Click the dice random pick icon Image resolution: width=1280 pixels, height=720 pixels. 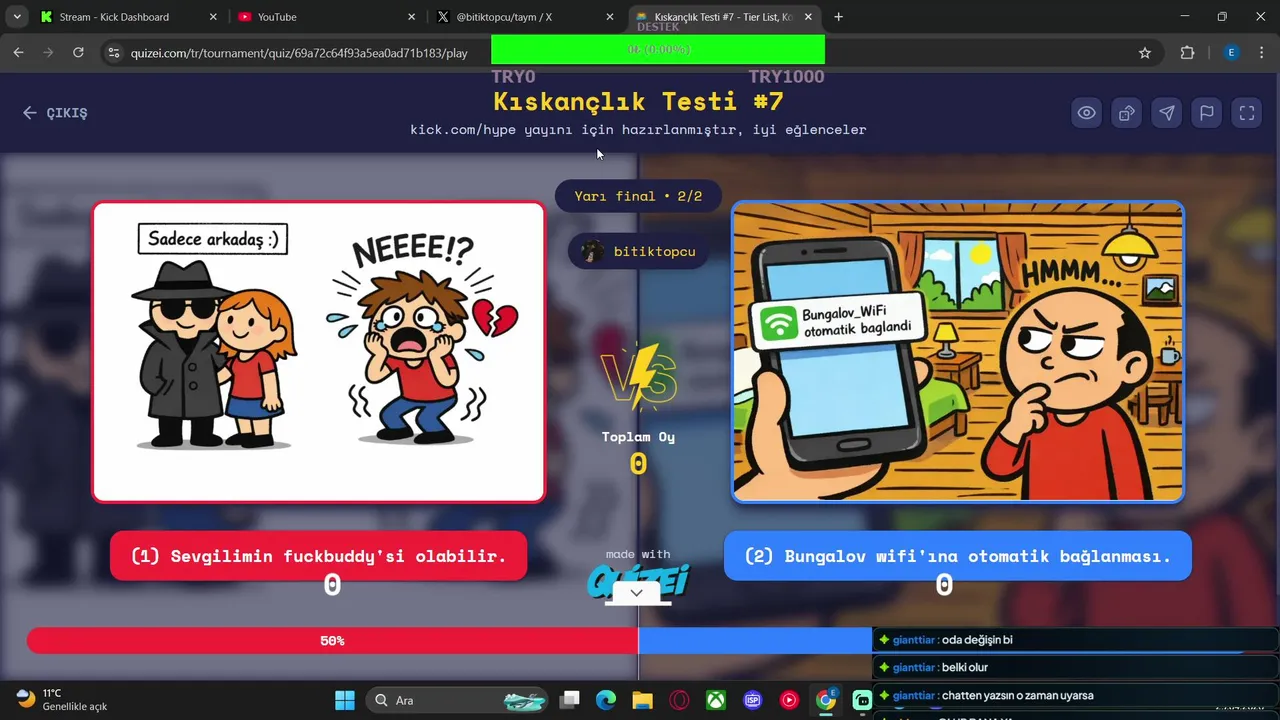click(x=1126, y=113)
